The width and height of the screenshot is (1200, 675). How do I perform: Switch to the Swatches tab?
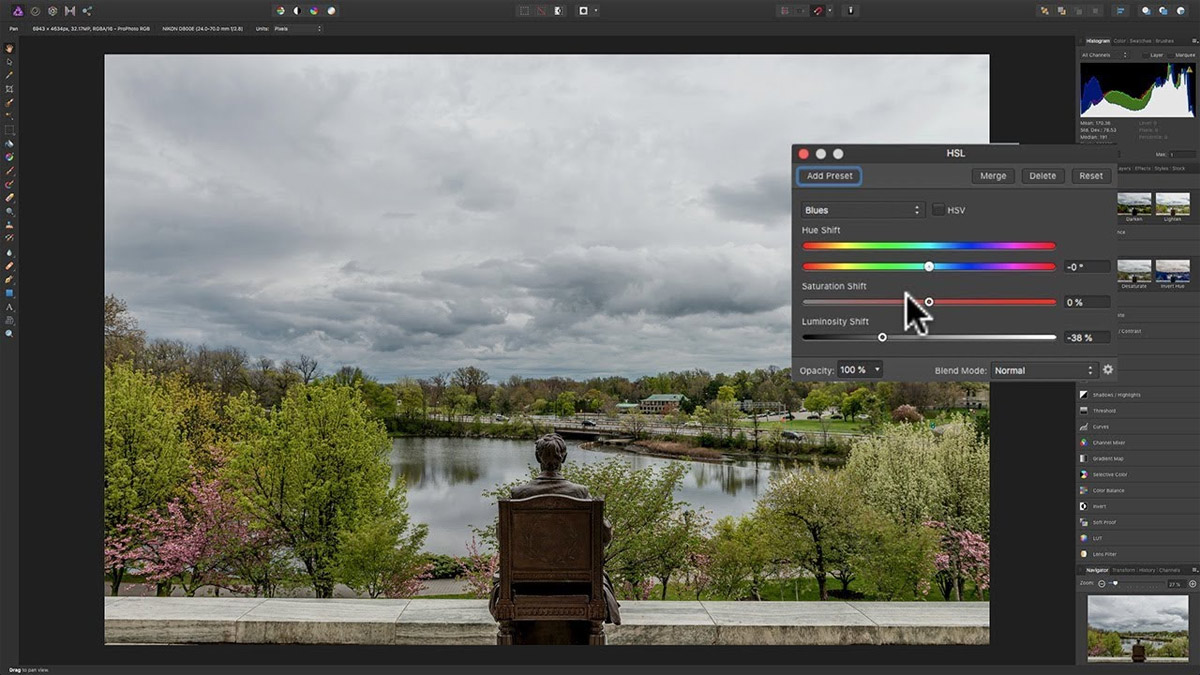pyautogui.click(x=1139, y=41)
